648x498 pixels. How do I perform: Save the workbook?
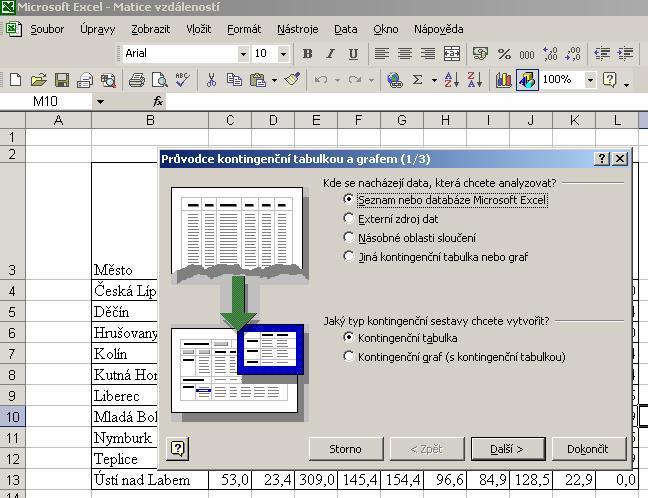pos(62,80)
